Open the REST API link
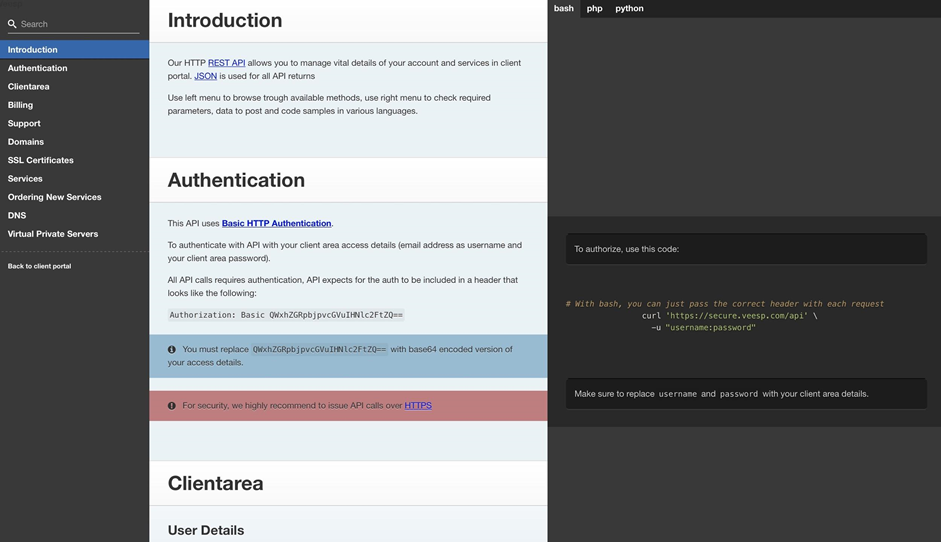 click(x=226, y=63)
